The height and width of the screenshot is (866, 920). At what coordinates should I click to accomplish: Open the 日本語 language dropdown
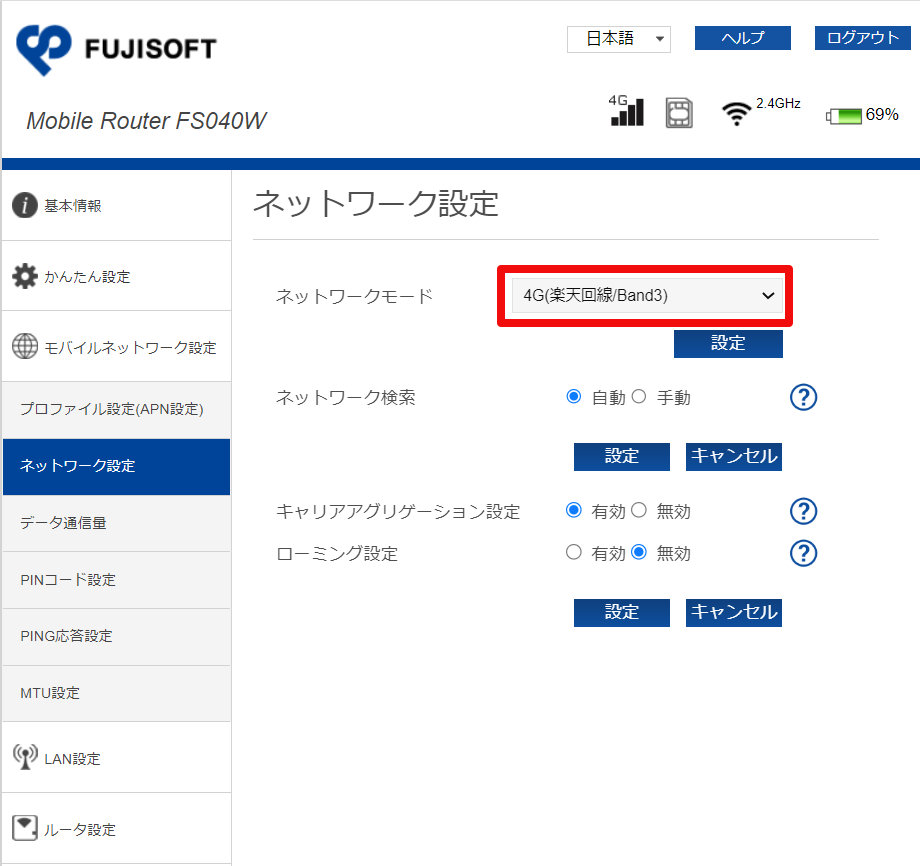click(x=618, y=39)
